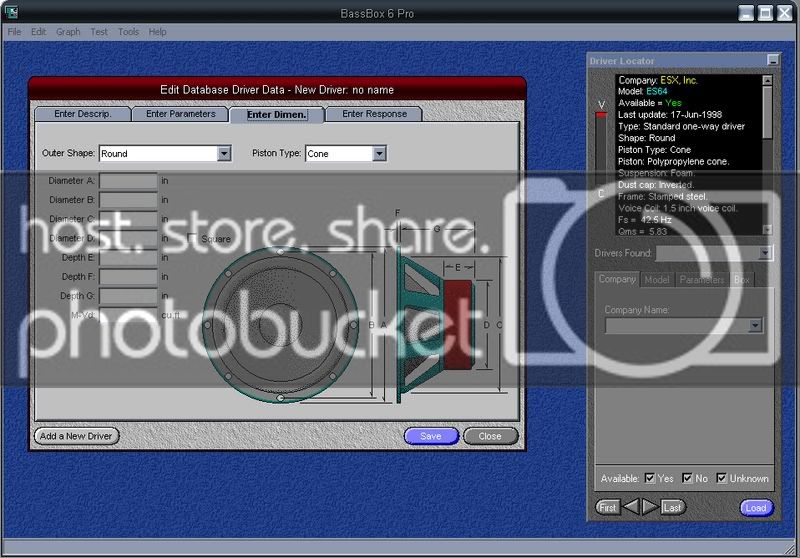This screenshot has width=800, height=558.
Task: Go to Last driver record
Action: [x=673, y=508]
